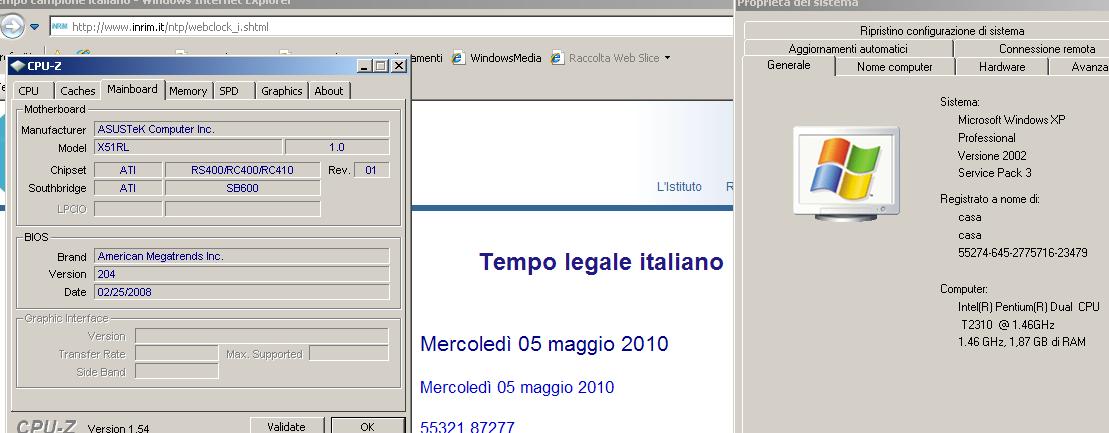Open the Caches tab in CPU-Z
The image size is (1109, 433).
pyautogui.click(x=78, y=91)
